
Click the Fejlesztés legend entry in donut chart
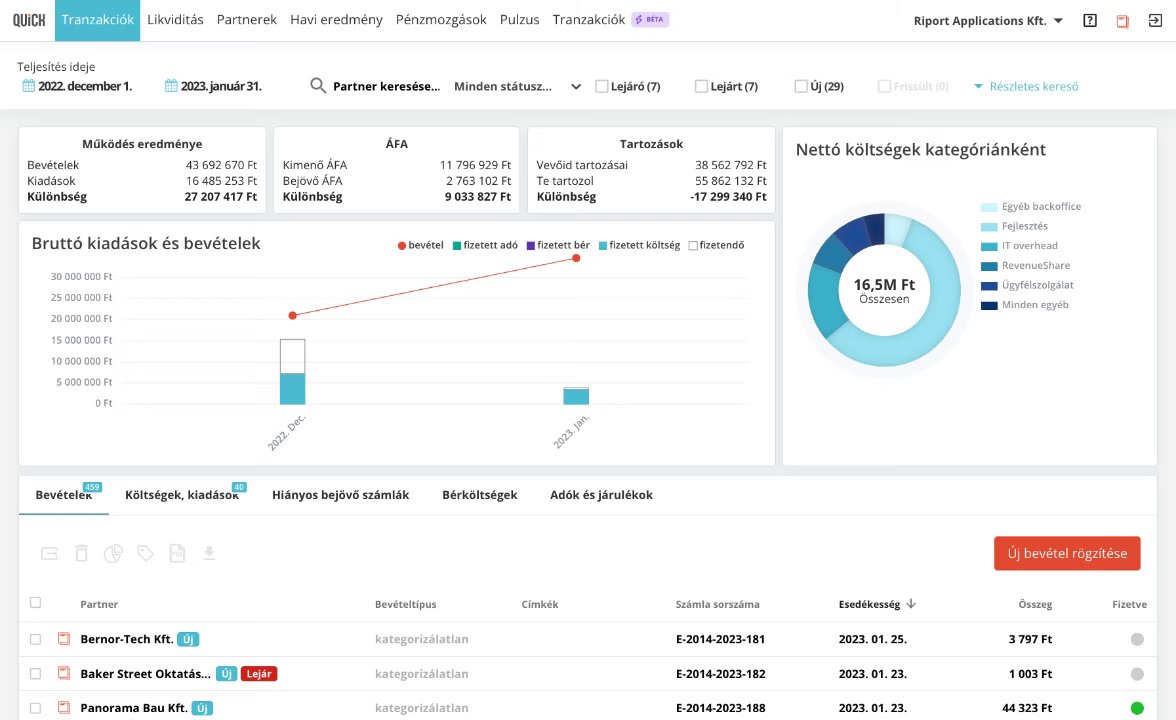tap(1014, 226)
